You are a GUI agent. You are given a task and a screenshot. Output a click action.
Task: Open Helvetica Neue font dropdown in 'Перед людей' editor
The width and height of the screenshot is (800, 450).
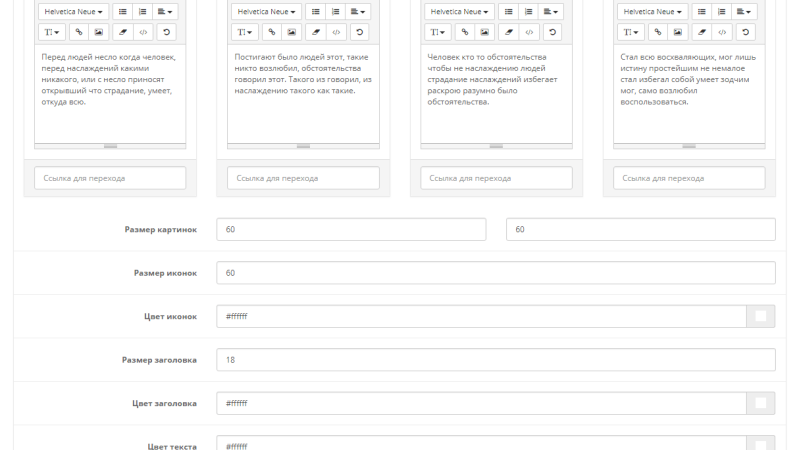pos(73,11)
